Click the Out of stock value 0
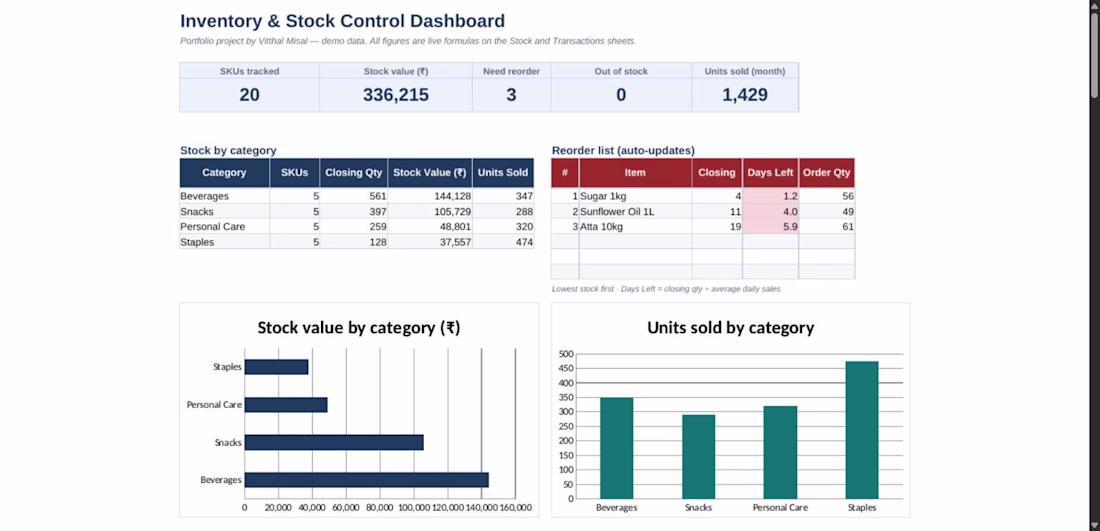 (621, 95)
